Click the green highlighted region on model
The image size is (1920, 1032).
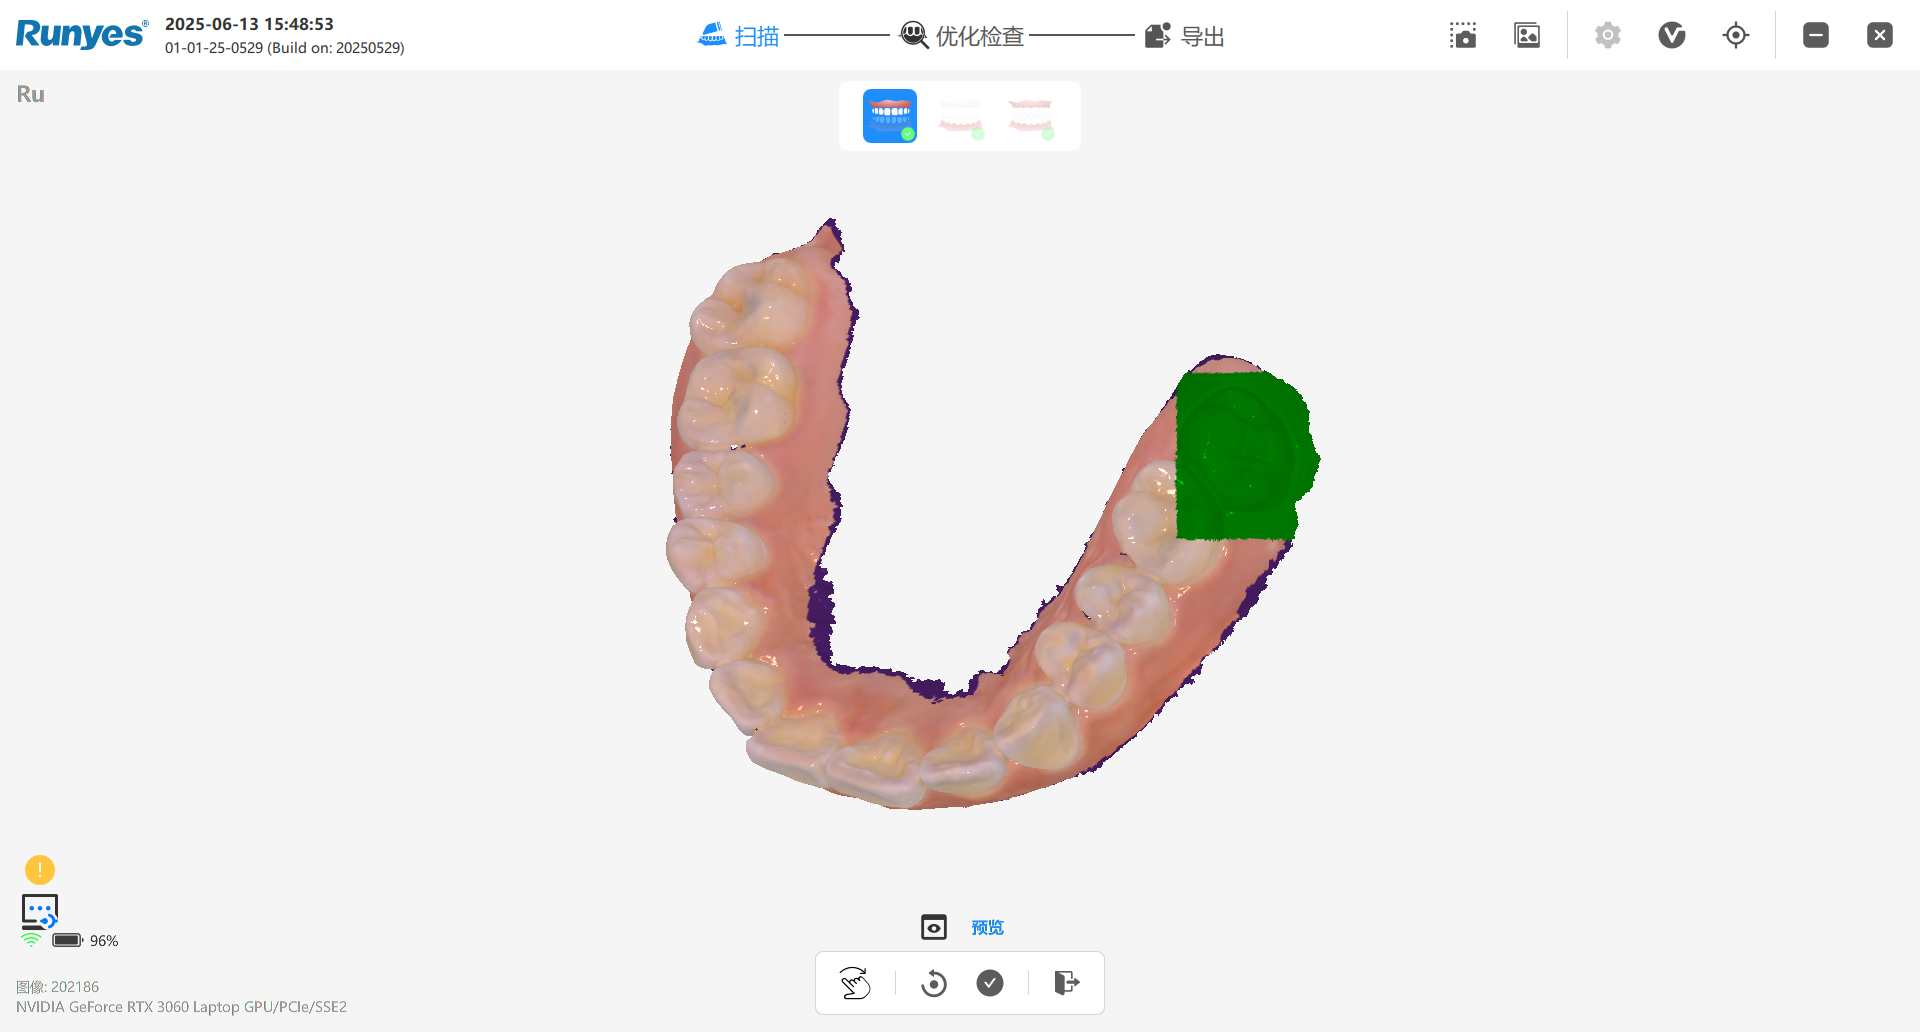tap(1240, 455)
